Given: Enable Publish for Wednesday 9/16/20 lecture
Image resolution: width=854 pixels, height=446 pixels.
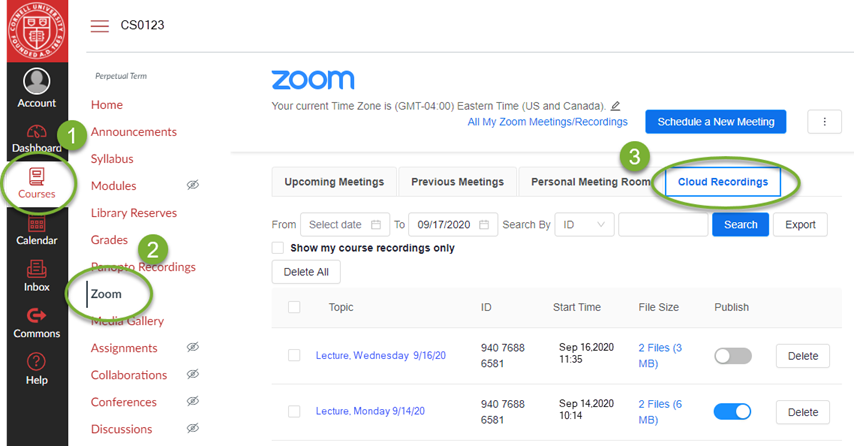Looking at the screenshot, I should tap(733, 356).
